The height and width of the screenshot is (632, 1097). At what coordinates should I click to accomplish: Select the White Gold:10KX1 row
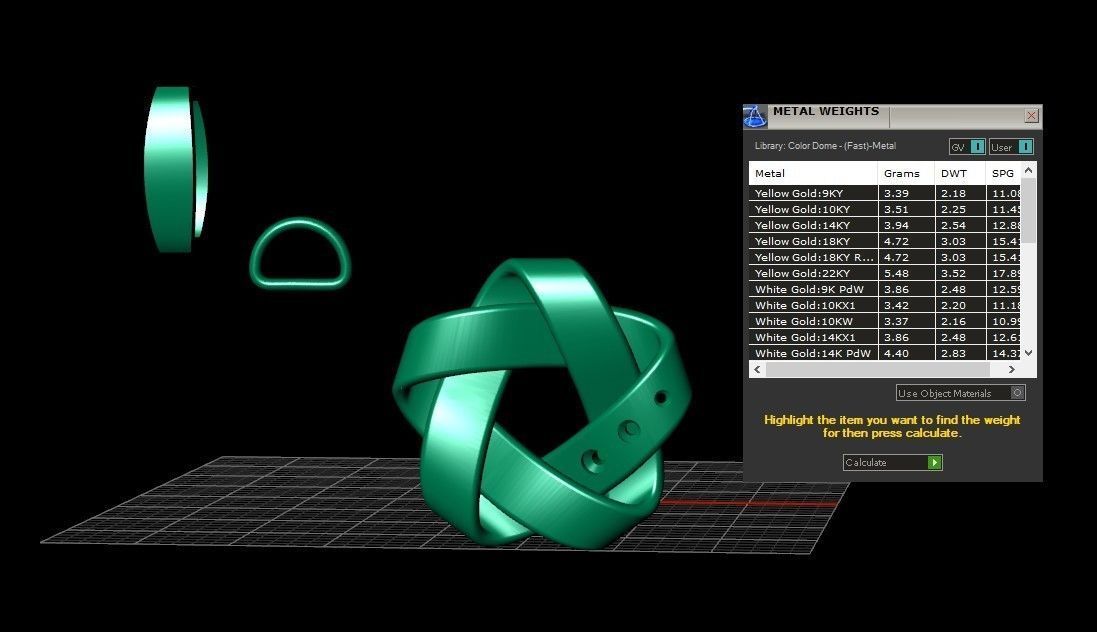[884, 305]
